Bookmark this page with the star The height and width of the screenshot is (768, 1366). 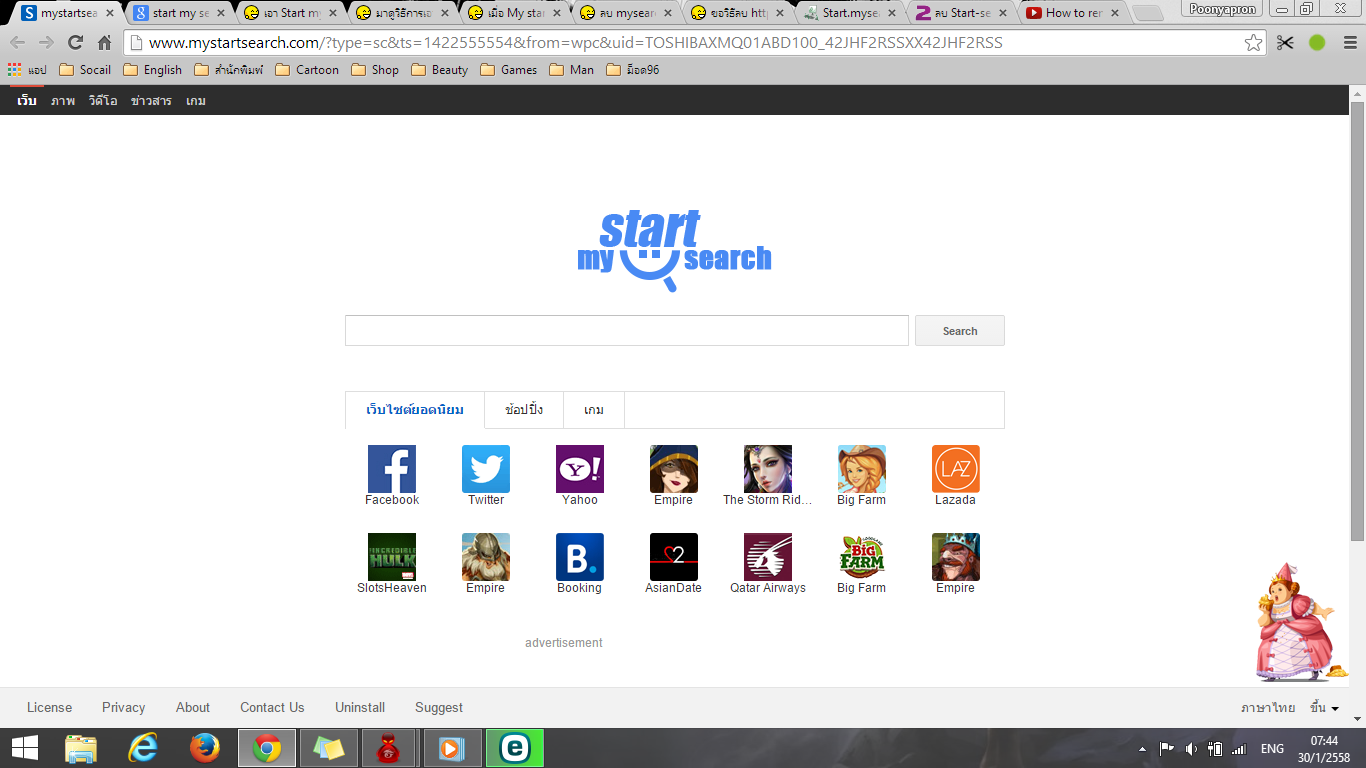coord(1253,43)
